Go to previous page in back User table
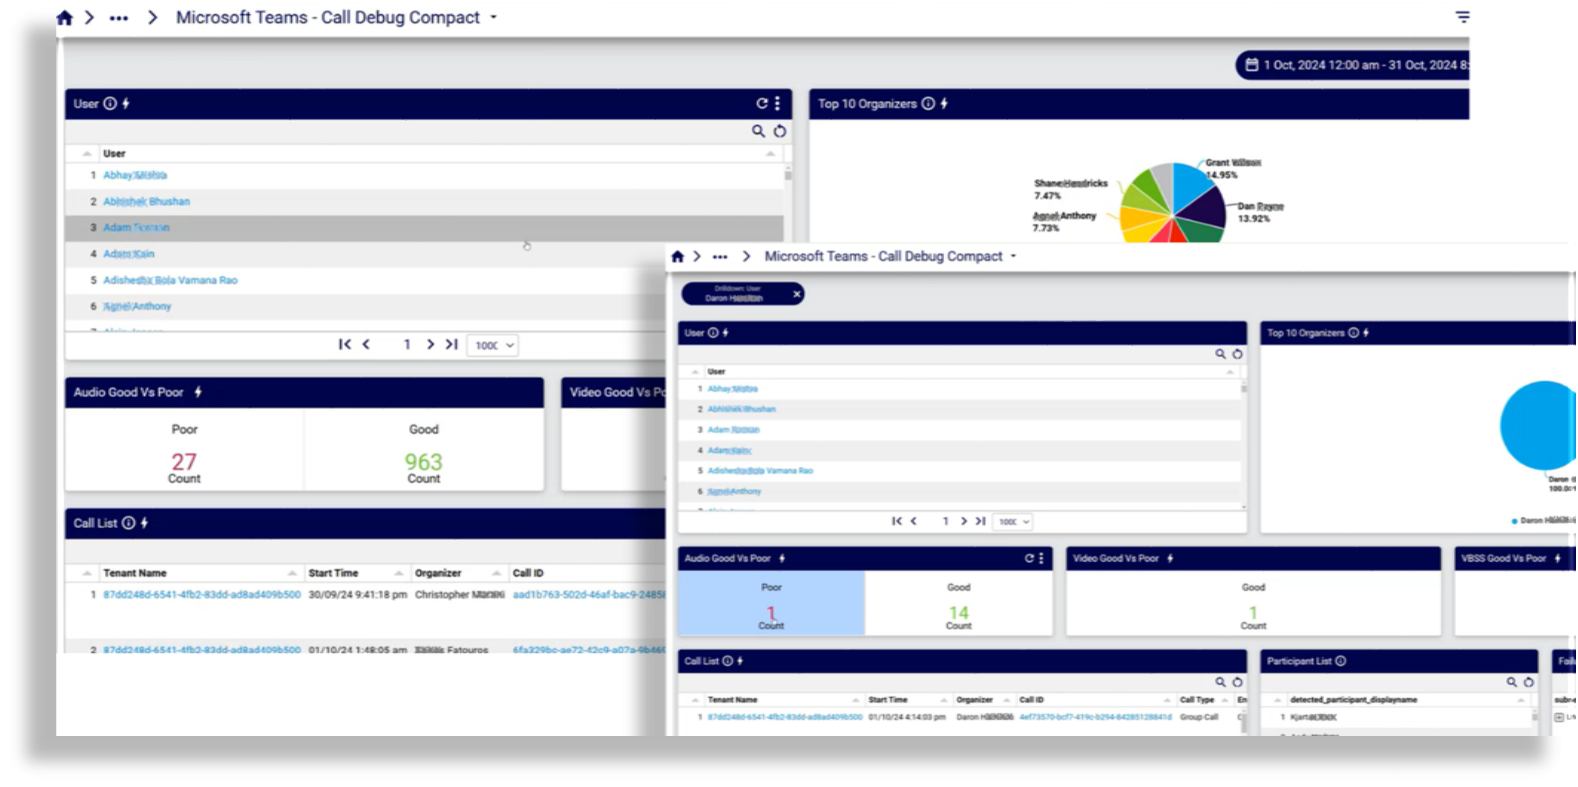This screenshot has width=1578, height=787. (366, 344)
